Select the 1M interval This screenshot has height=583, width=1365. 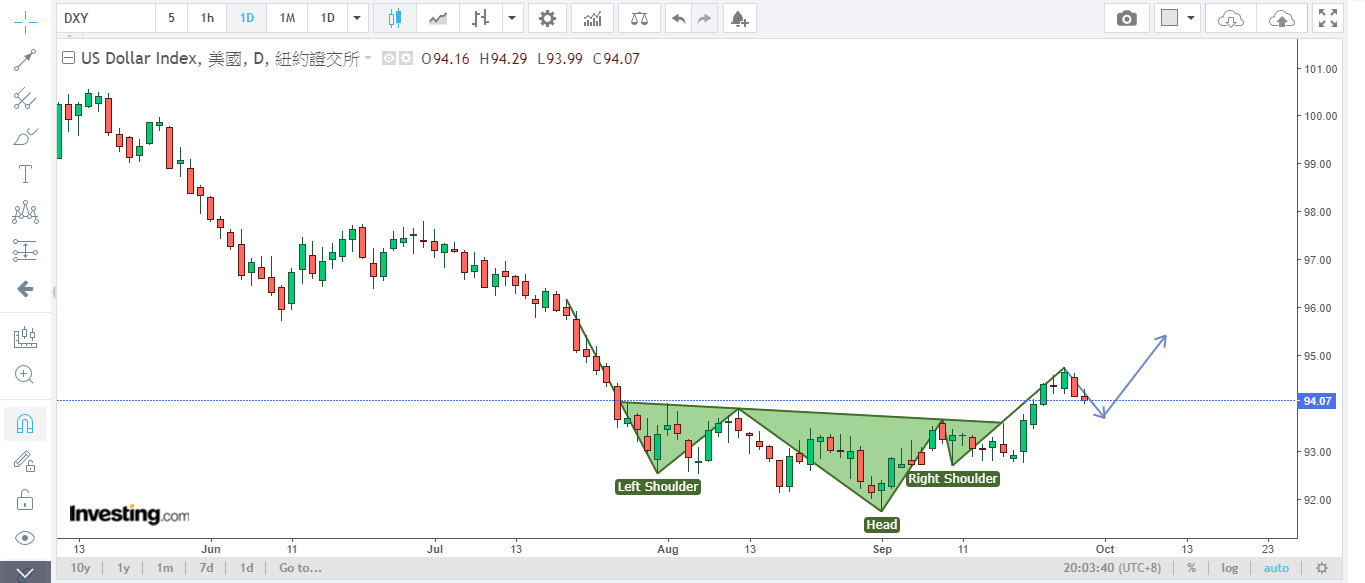coord(286,18)
